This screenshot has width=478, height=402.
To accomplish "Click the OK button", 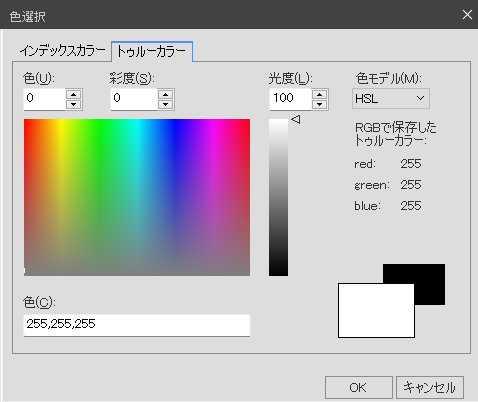I will coord(359,387).
